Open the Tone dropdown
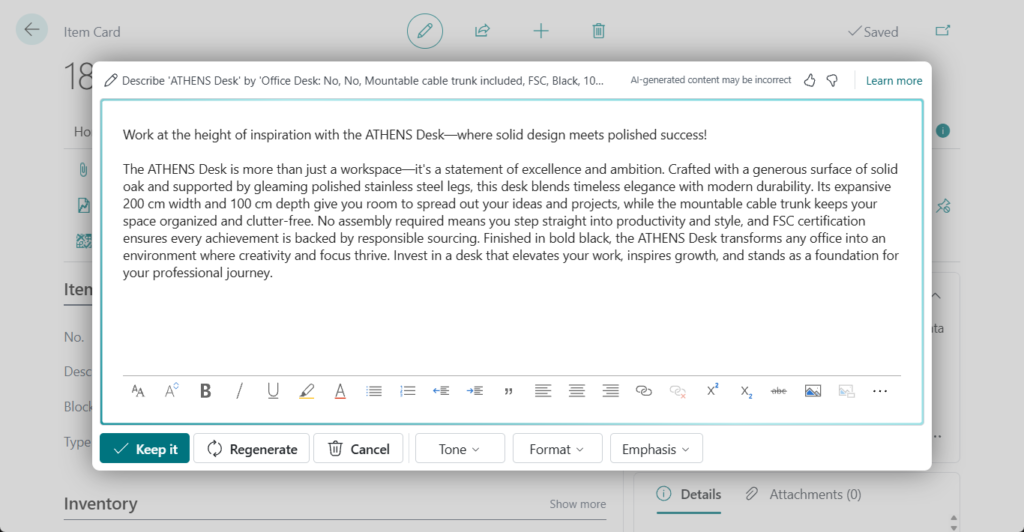Screen dimensions: 1024x532 [459, 449]
